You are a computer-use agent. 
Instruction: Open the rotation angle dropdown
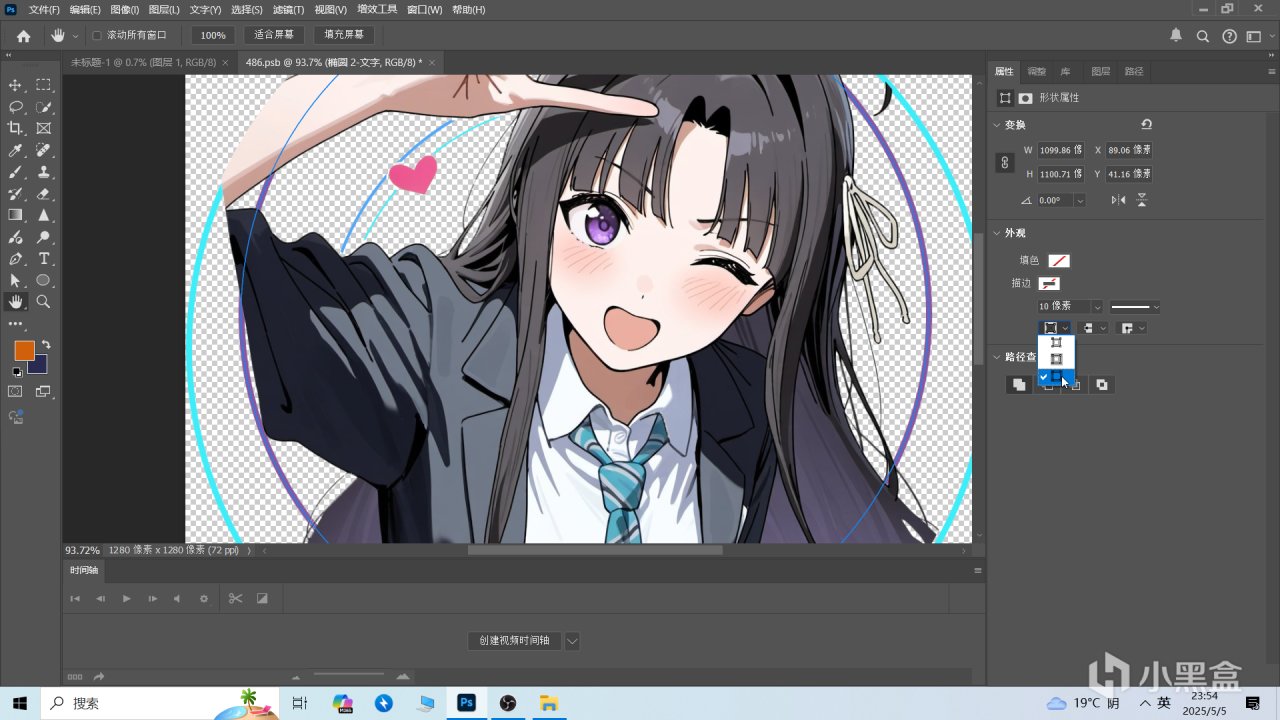[x=1079, y=200]
